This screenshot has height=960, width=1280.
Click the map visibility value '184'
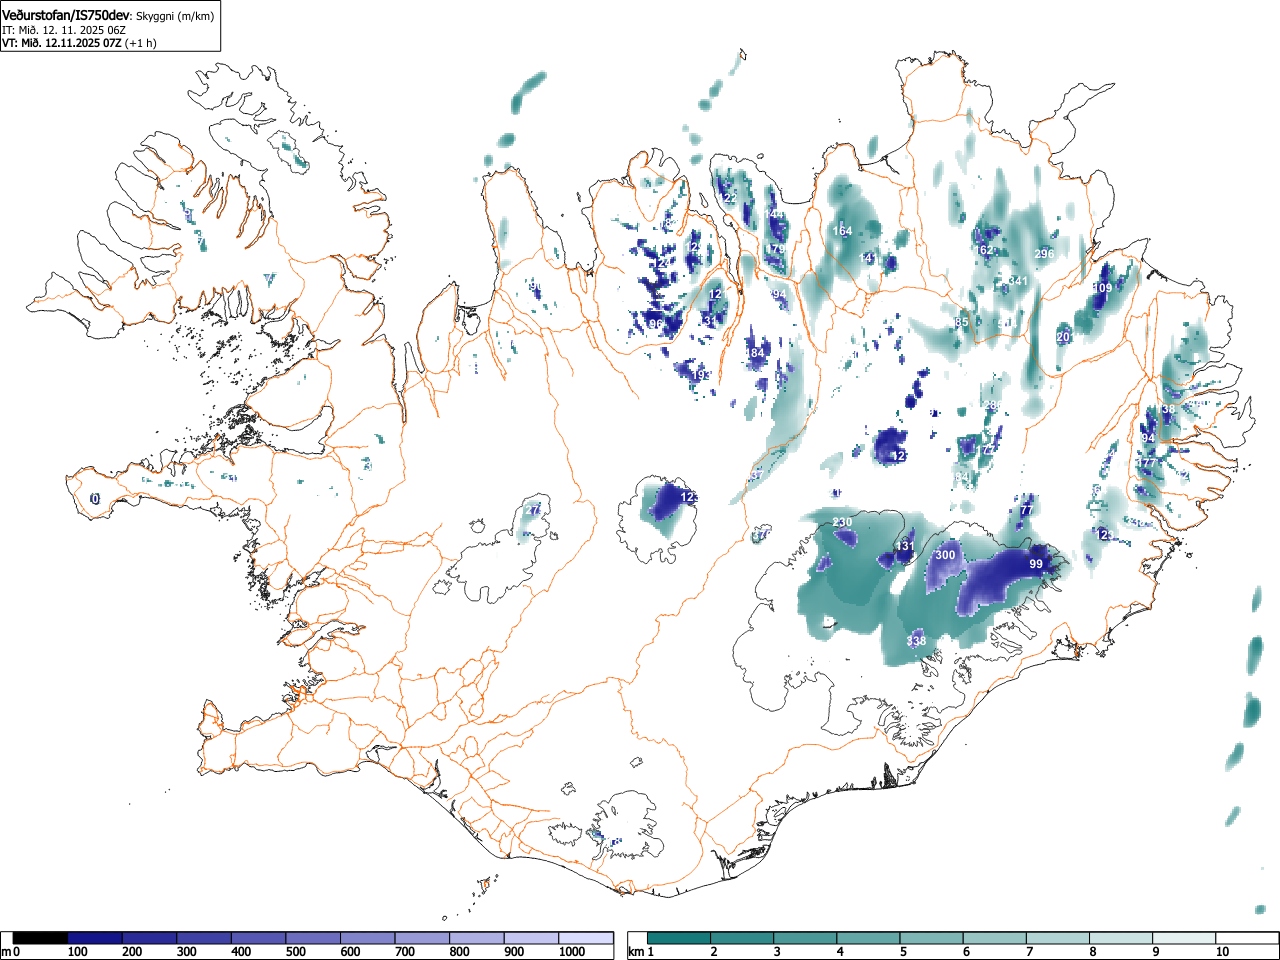tap(755, 353)
